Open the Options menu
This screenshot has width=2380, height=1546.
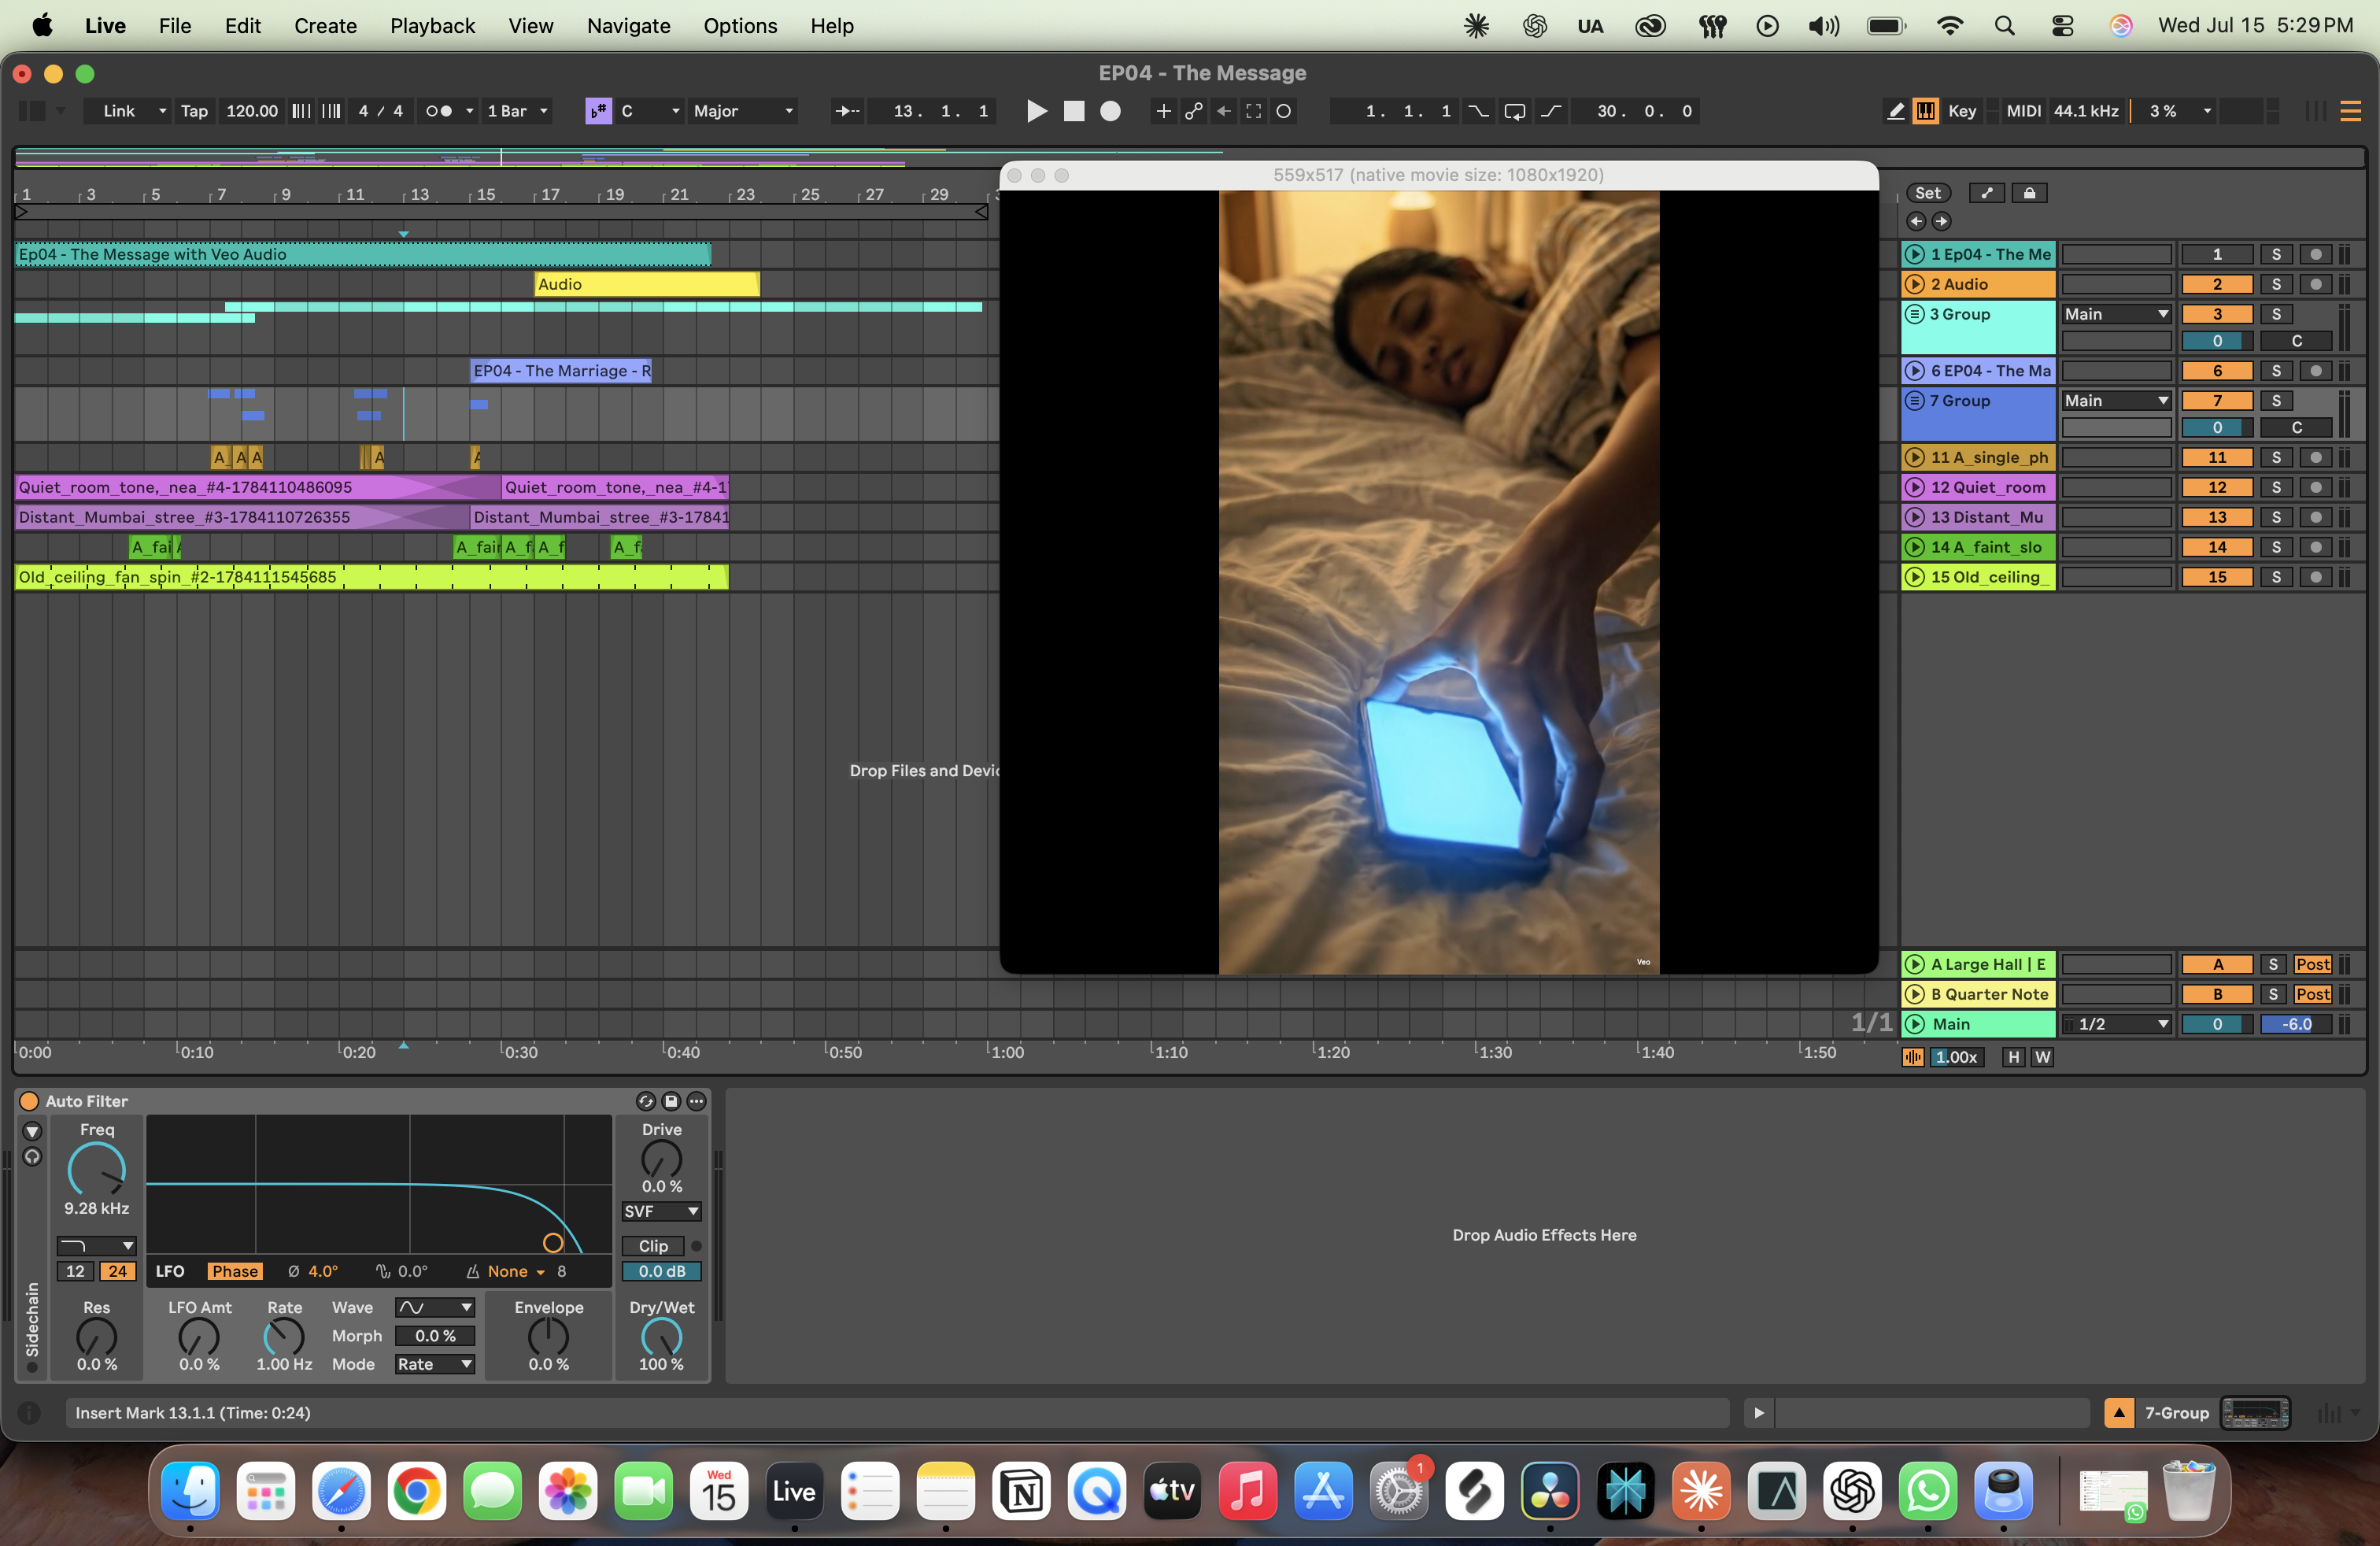740,26
